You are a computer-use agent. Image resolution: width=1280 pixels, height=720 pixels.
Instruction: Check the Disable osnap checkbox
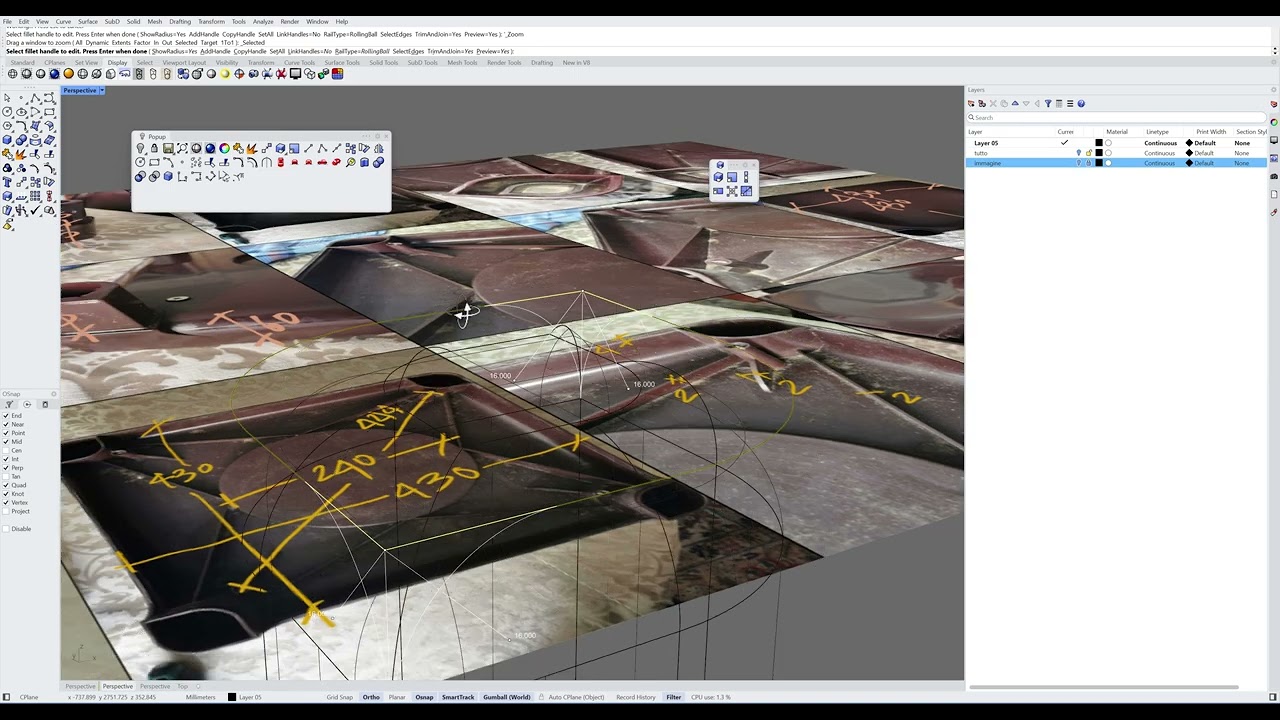pos(6,529)
